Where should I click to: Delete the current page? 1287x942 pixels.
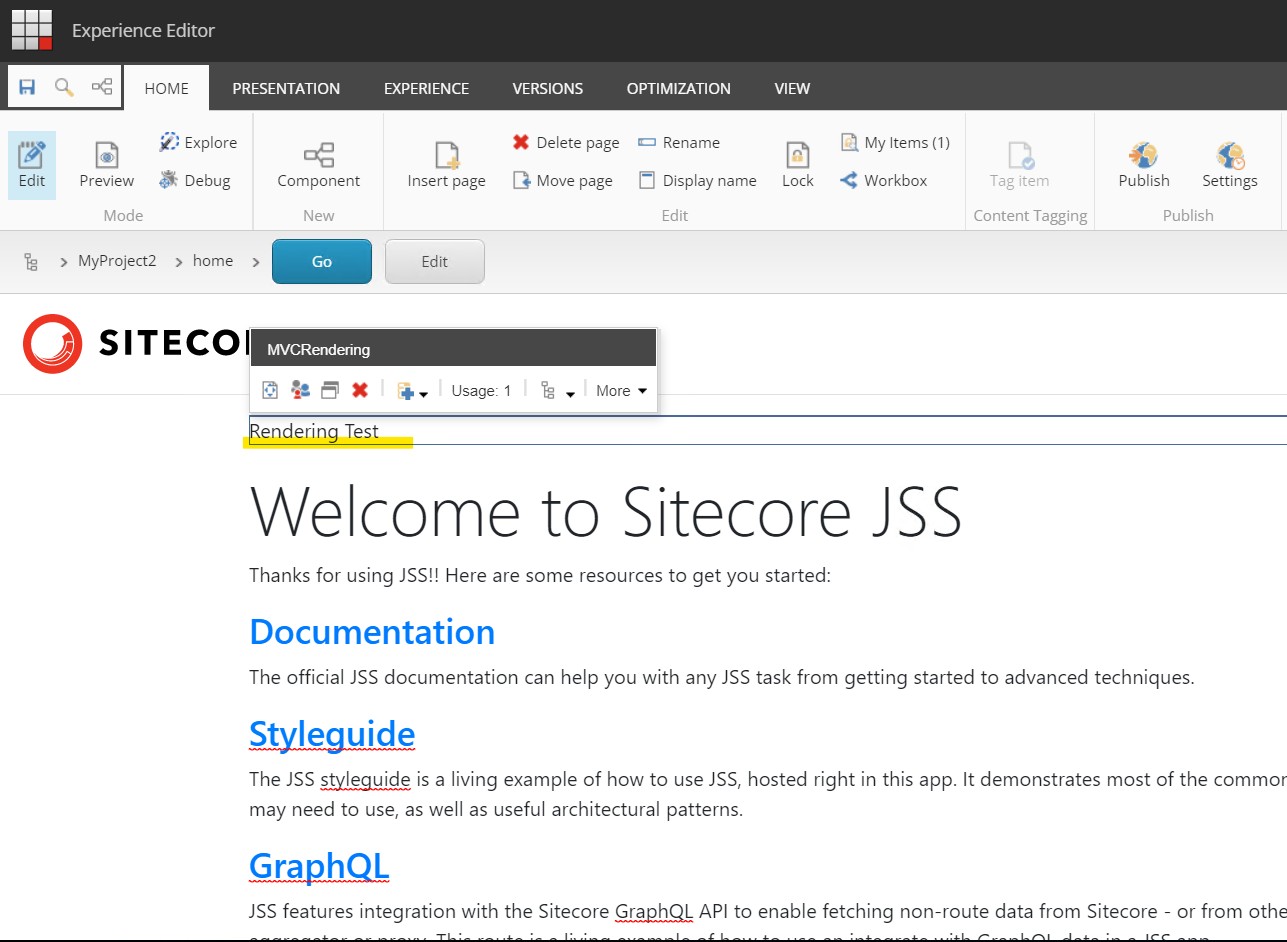[566, 143]
